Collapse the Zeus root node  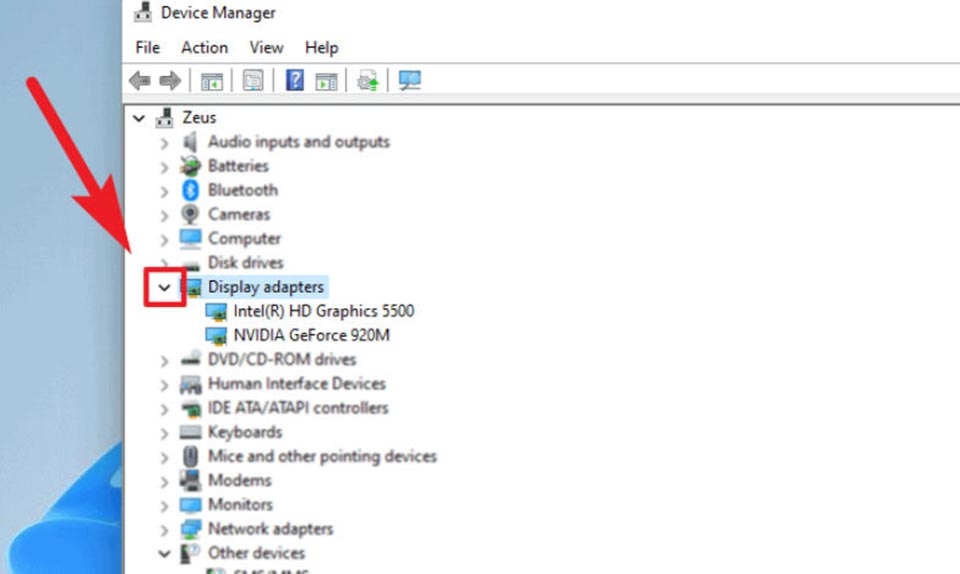(x=139, y=118)
